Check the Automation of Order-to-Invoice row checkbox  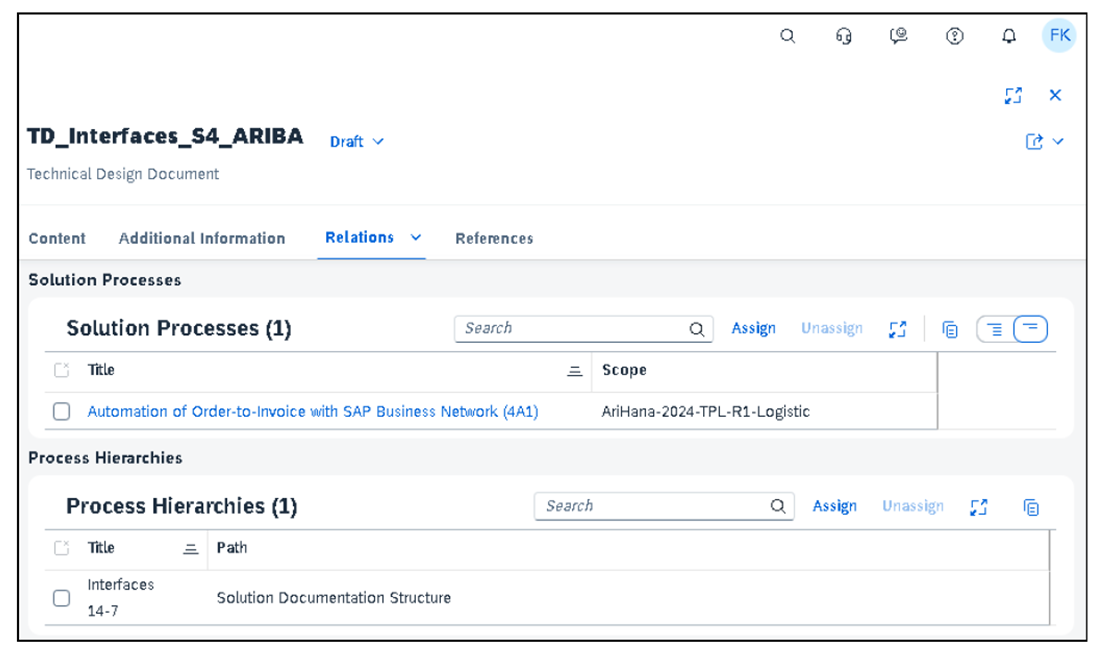(x=61, y=411)
